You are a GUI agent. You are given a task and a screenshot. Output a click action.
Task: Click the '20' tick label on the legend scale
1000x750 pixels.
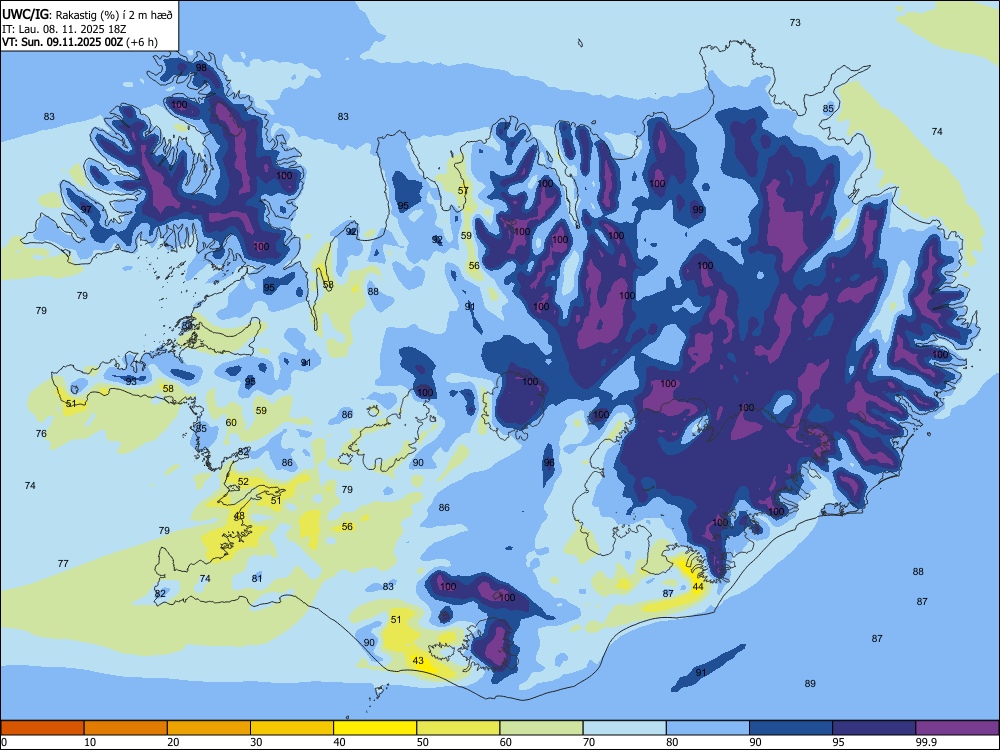point(173,742)
